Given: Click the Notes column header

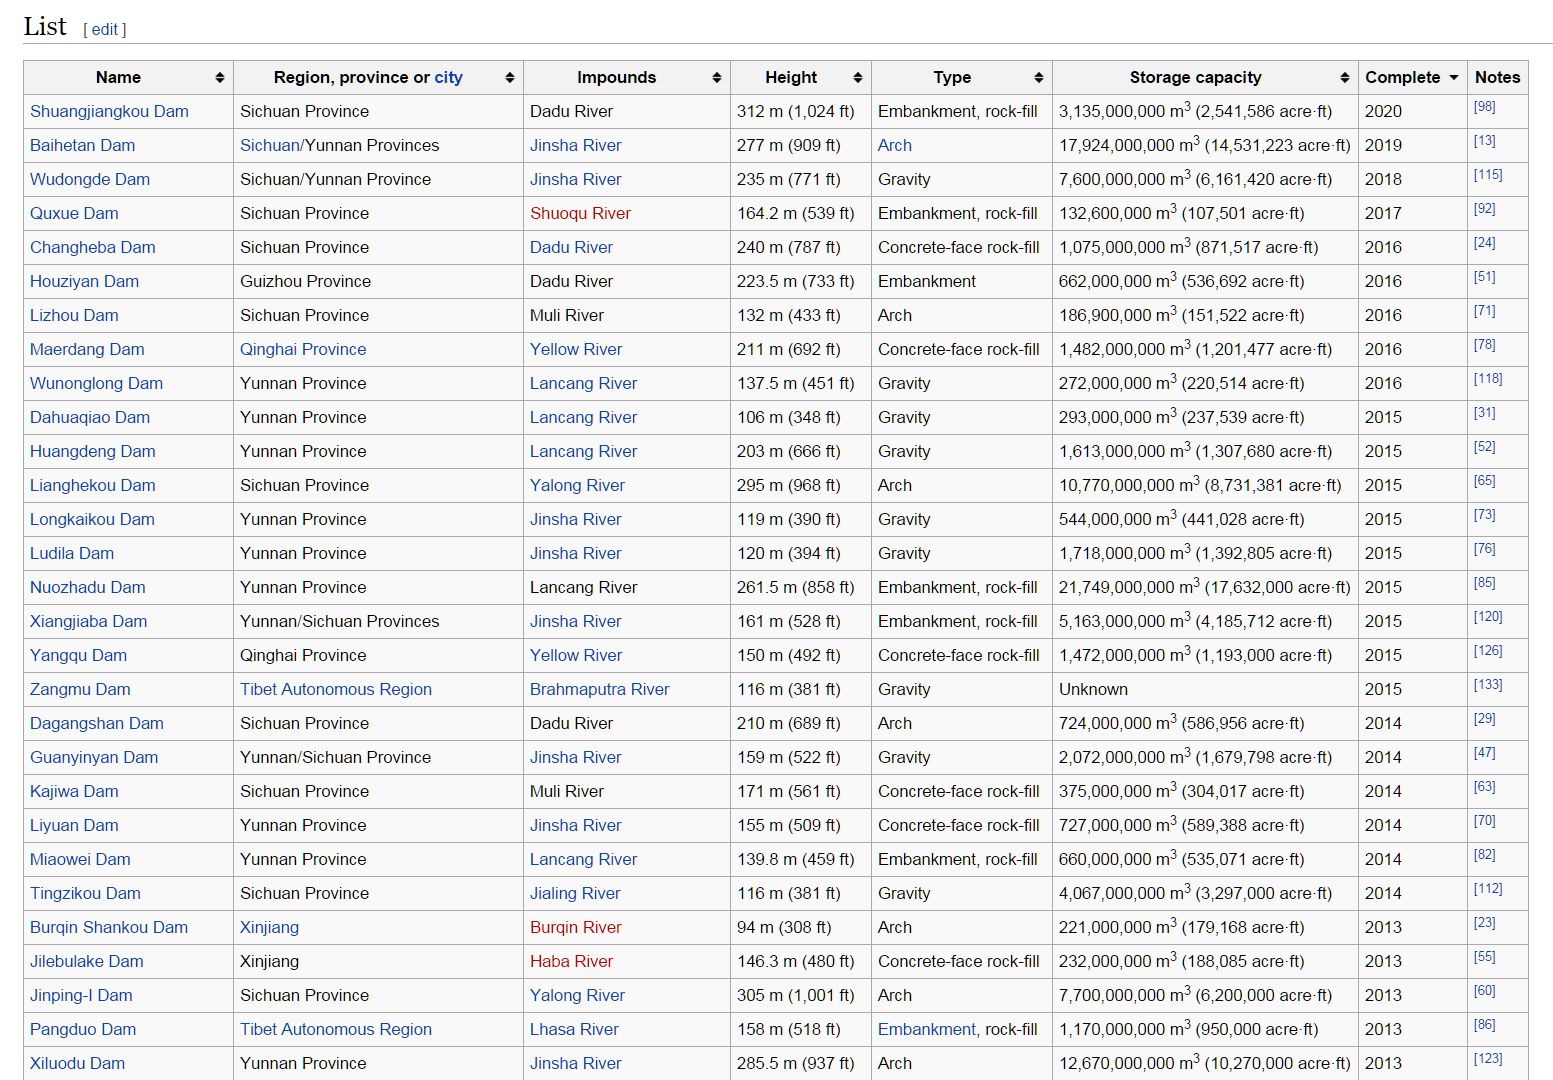Looking at the screenshot, I should coord(1497,78).
